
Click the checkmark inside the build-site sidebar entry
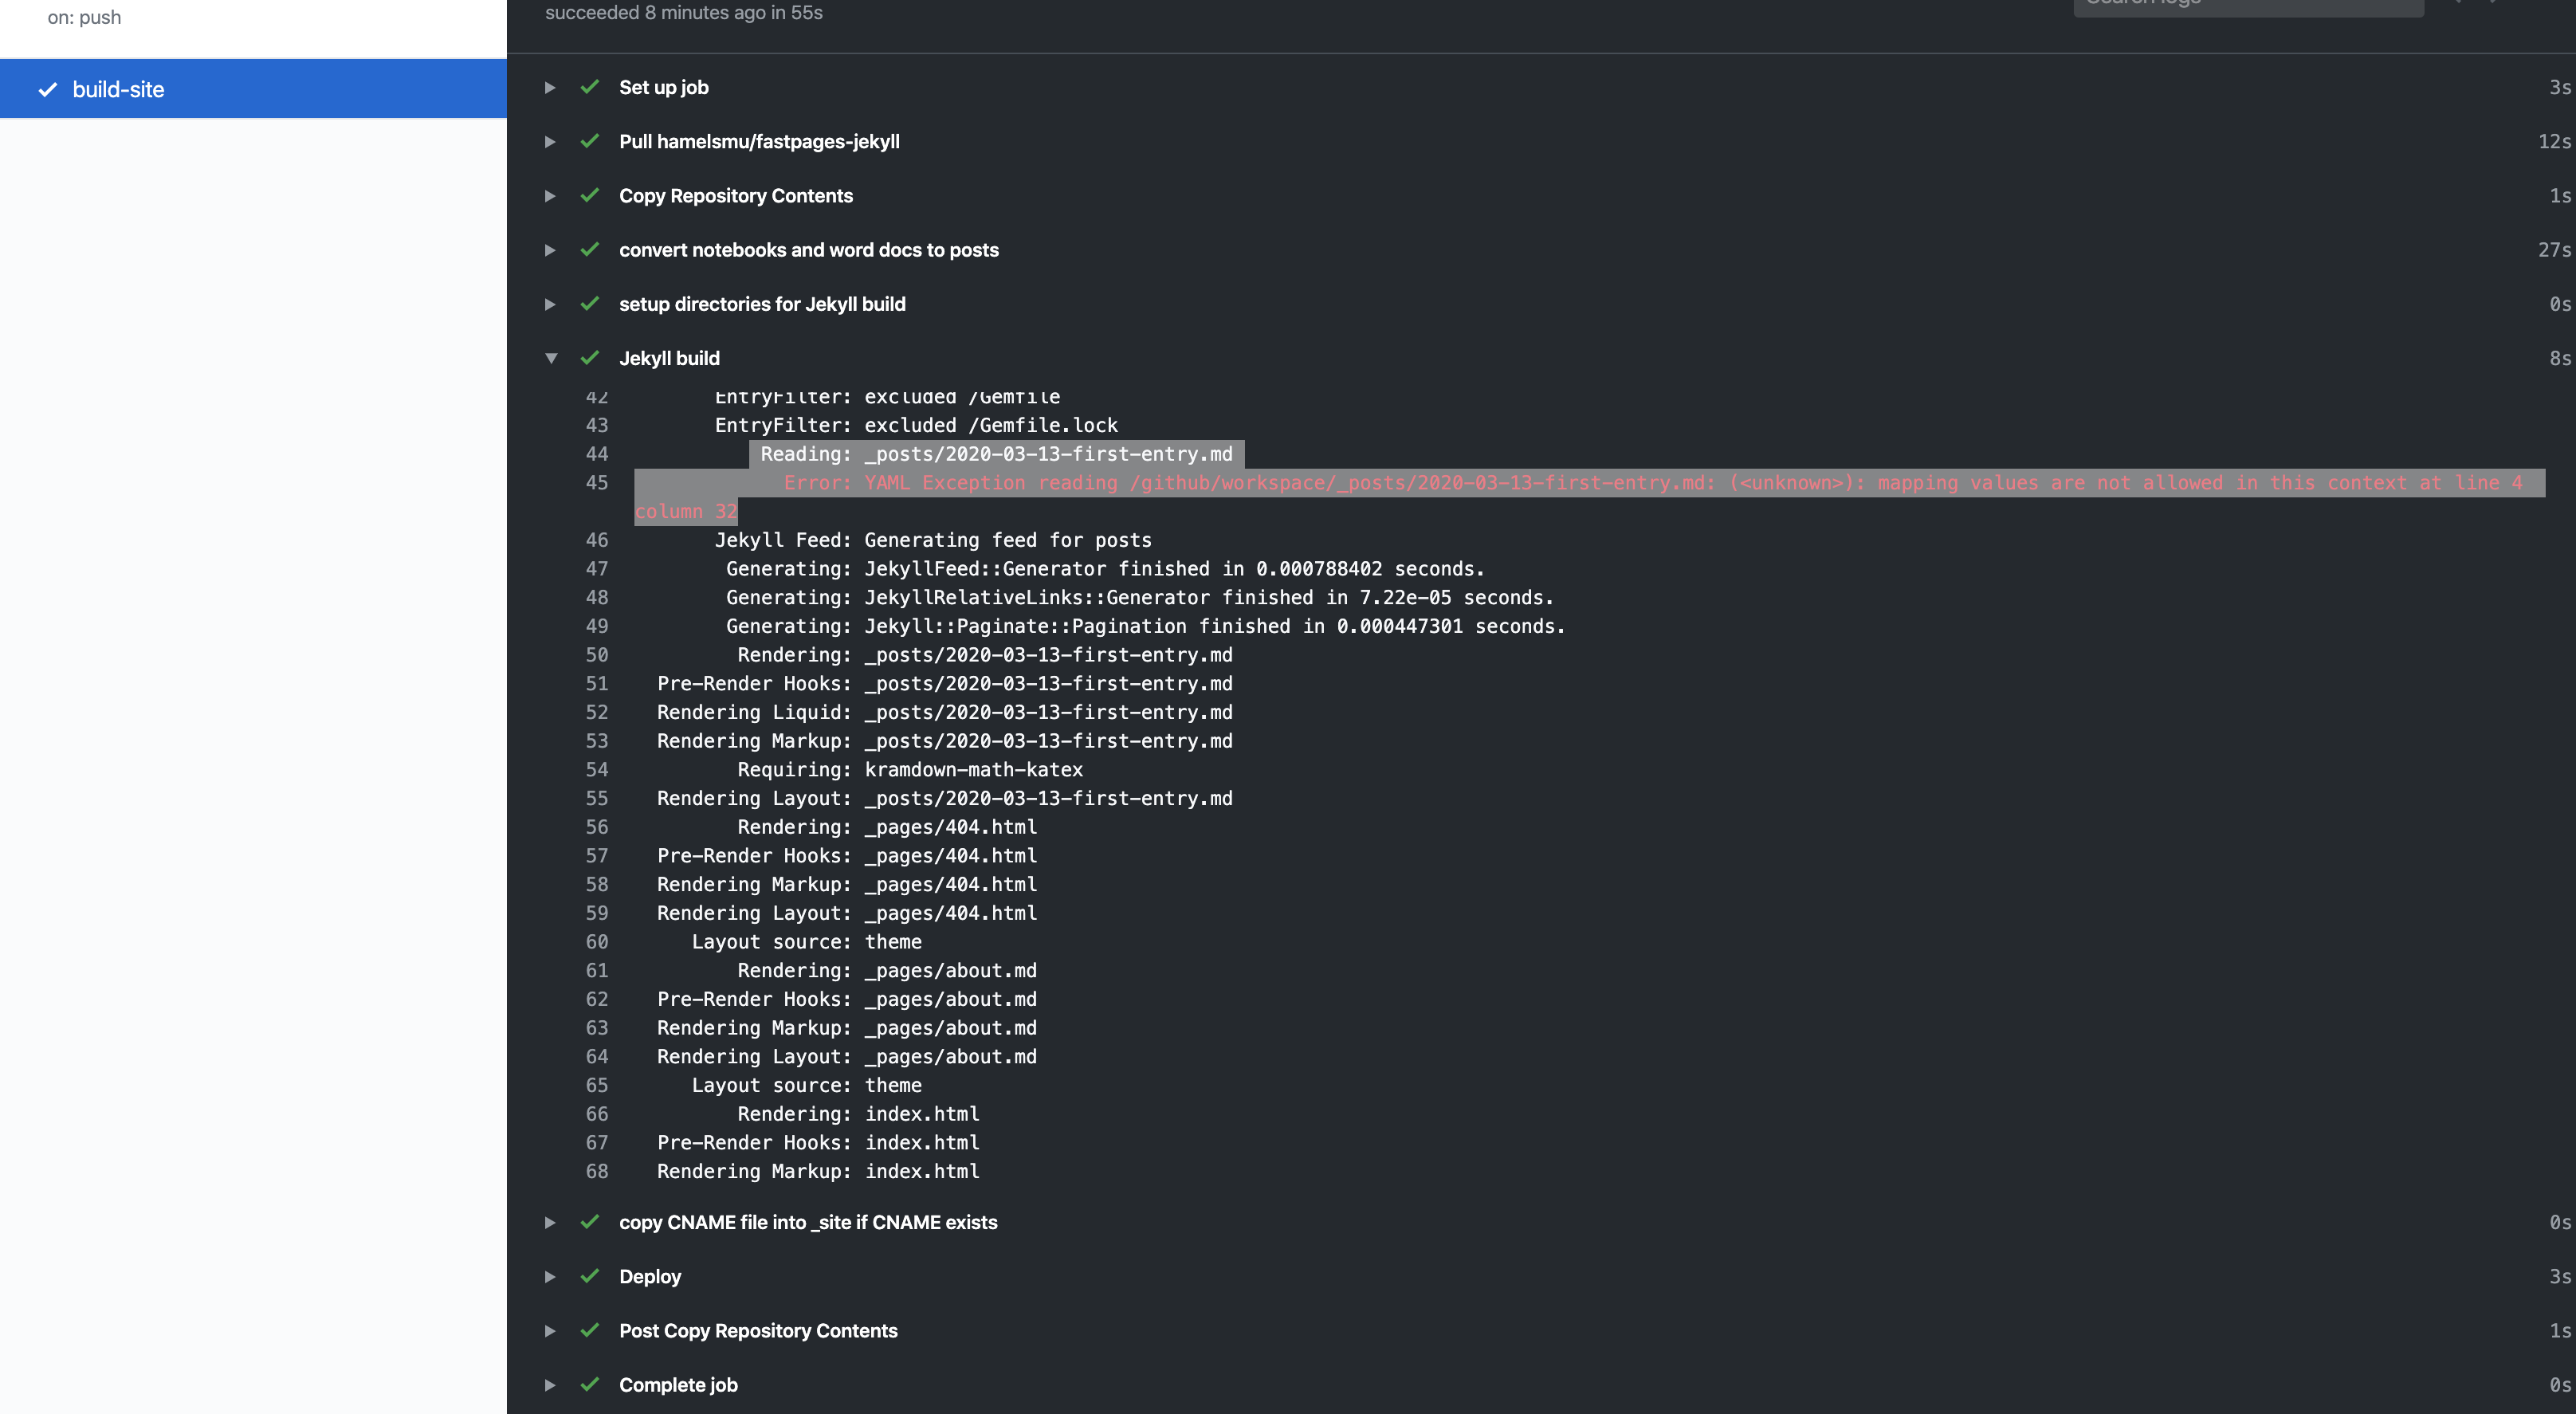[x=46, y=89]
